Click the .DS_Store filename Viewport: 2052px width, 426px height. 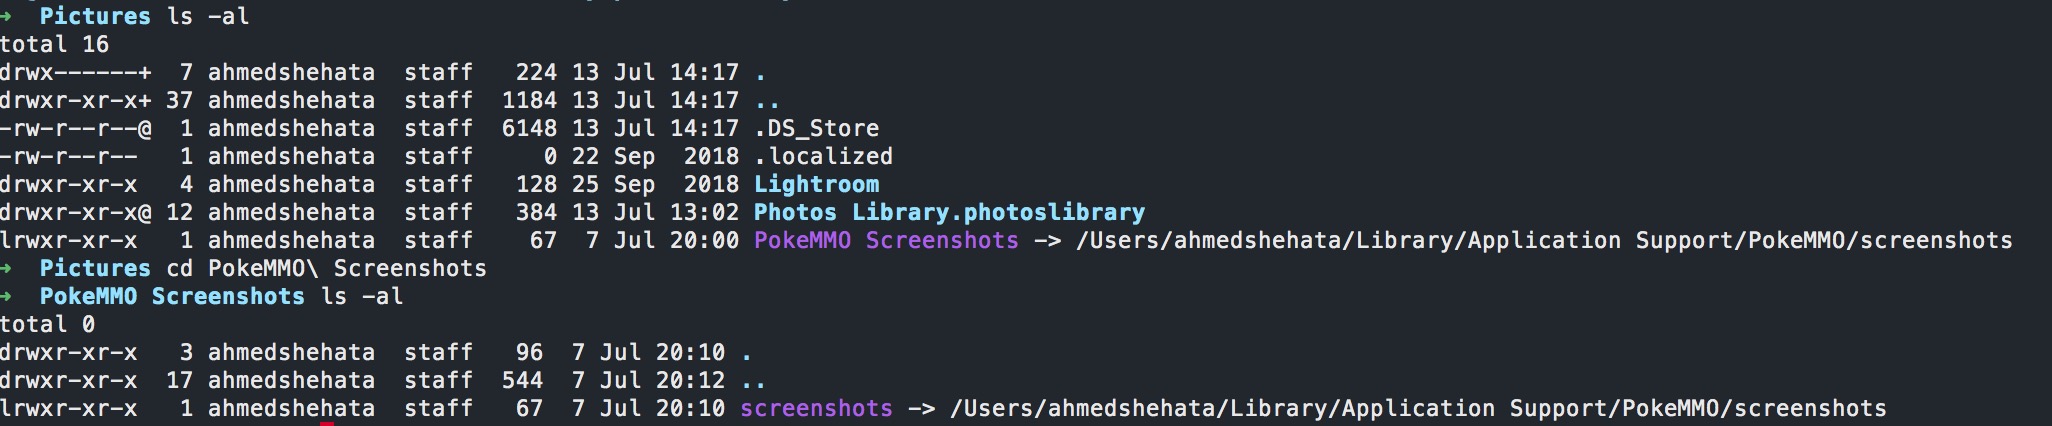(x=816, y=128)
